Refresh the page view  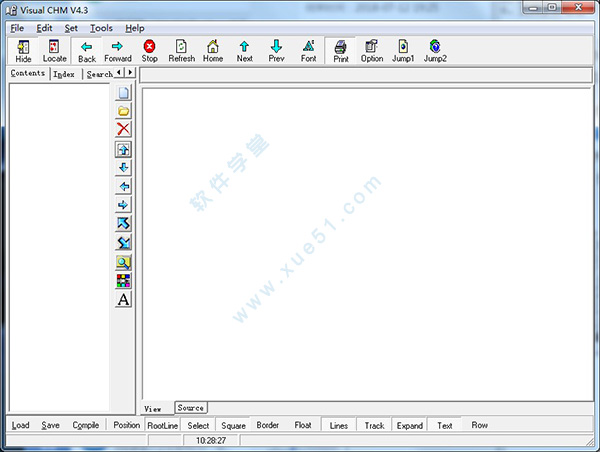[181, 51]
